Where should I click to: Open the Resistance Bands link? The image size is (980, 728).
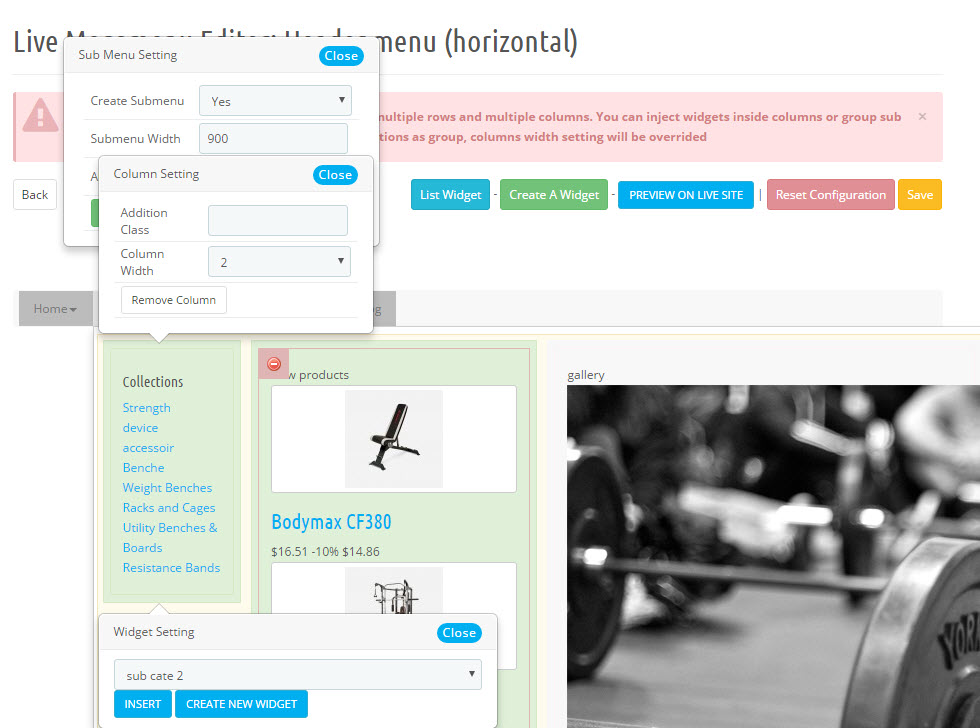171,567
